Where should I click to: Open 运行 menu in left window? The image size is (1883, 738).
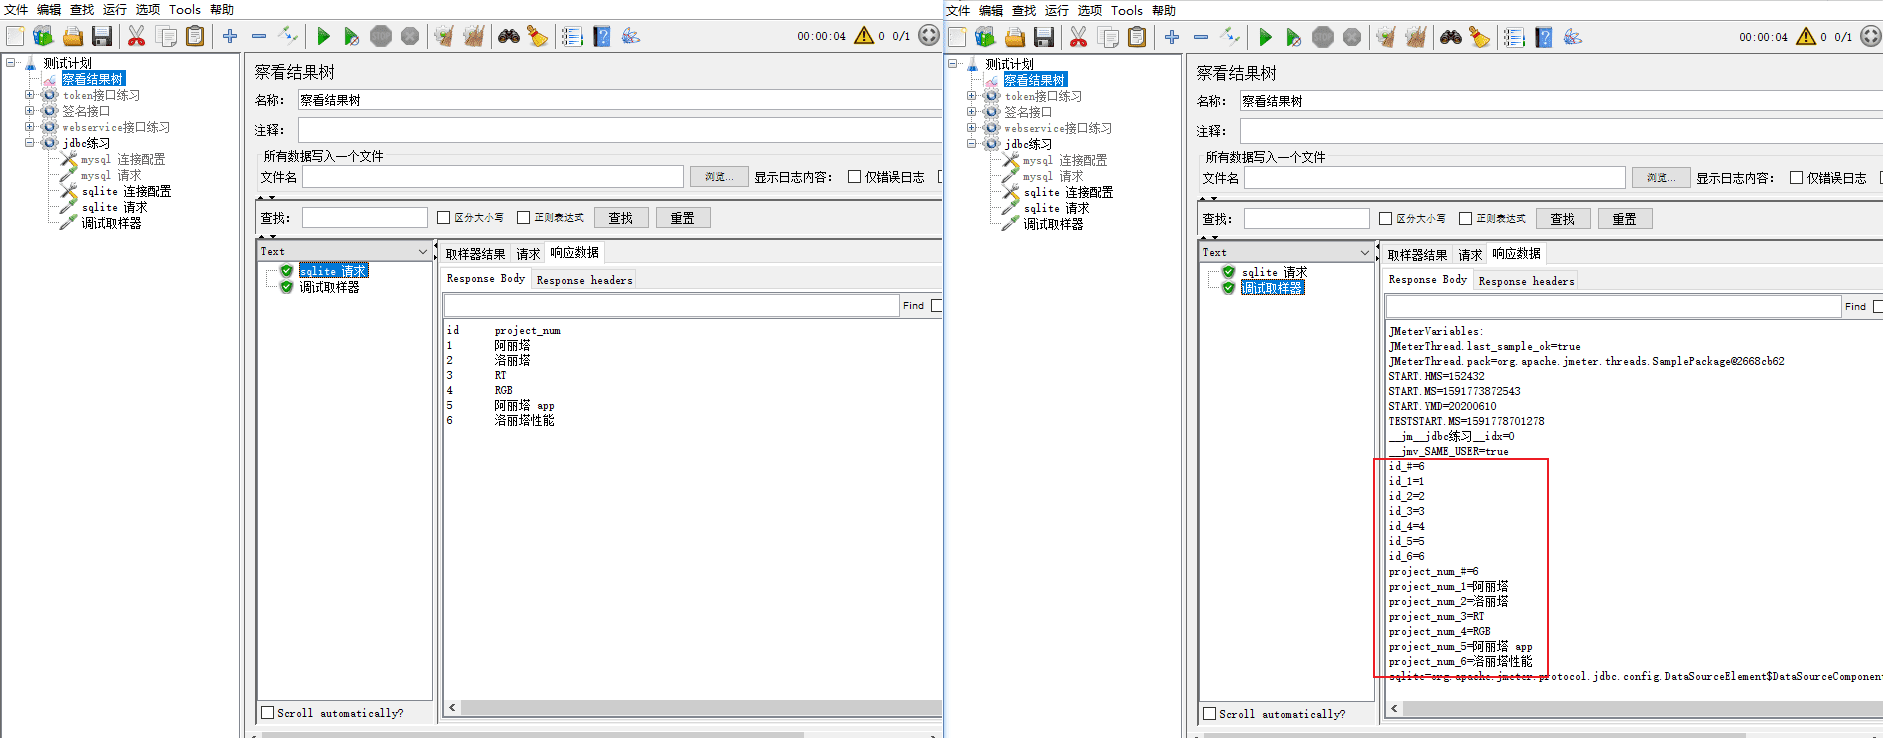point(115,9)
